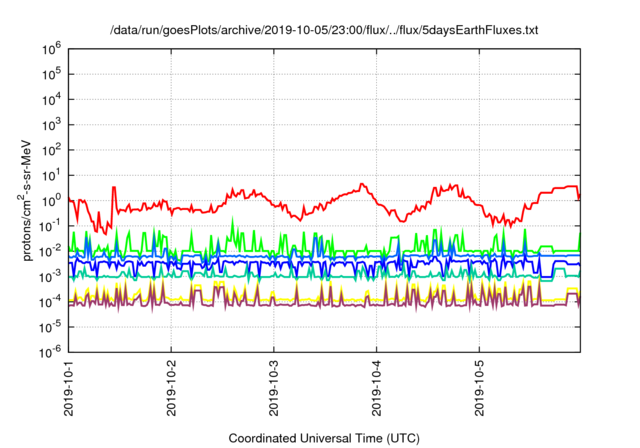The height and width of the screenshot is (448, 640).
Task: Click the 2019-10-2 date label
Action: tap(171, 388)
